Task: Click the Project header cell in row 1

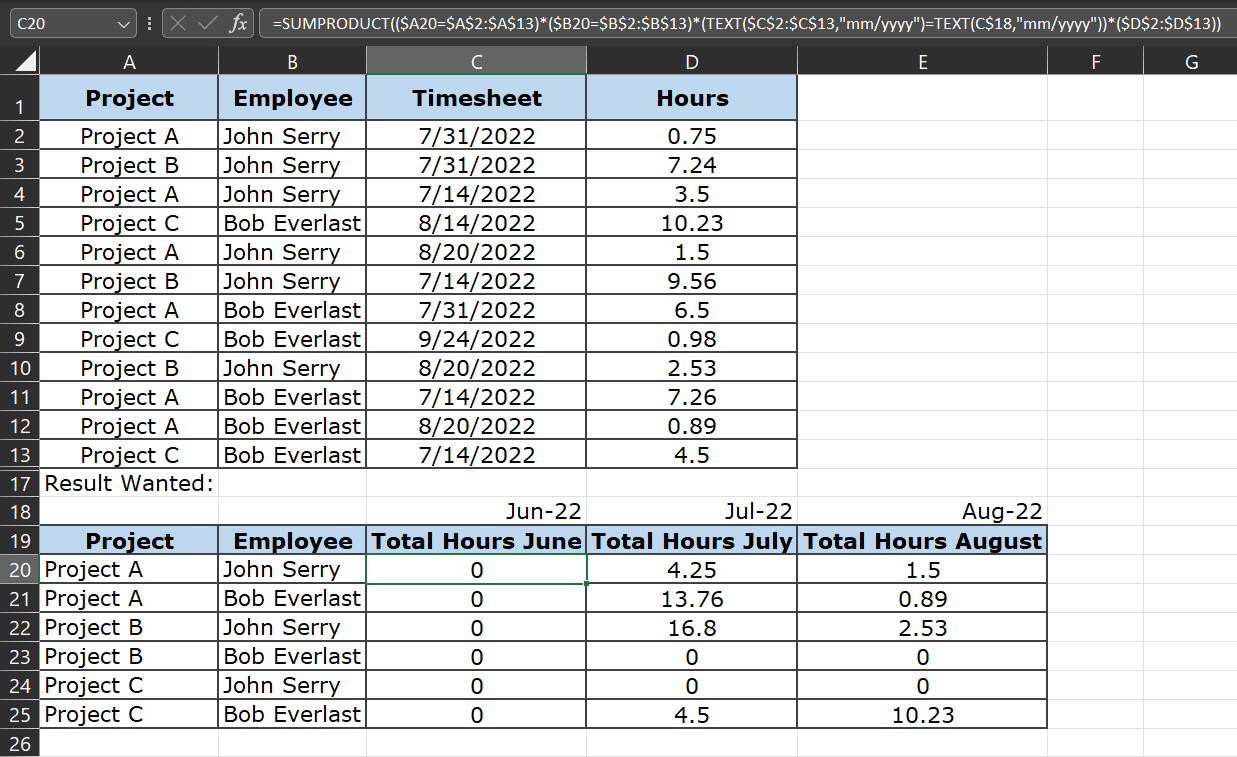Action: (x=129, y=98)
